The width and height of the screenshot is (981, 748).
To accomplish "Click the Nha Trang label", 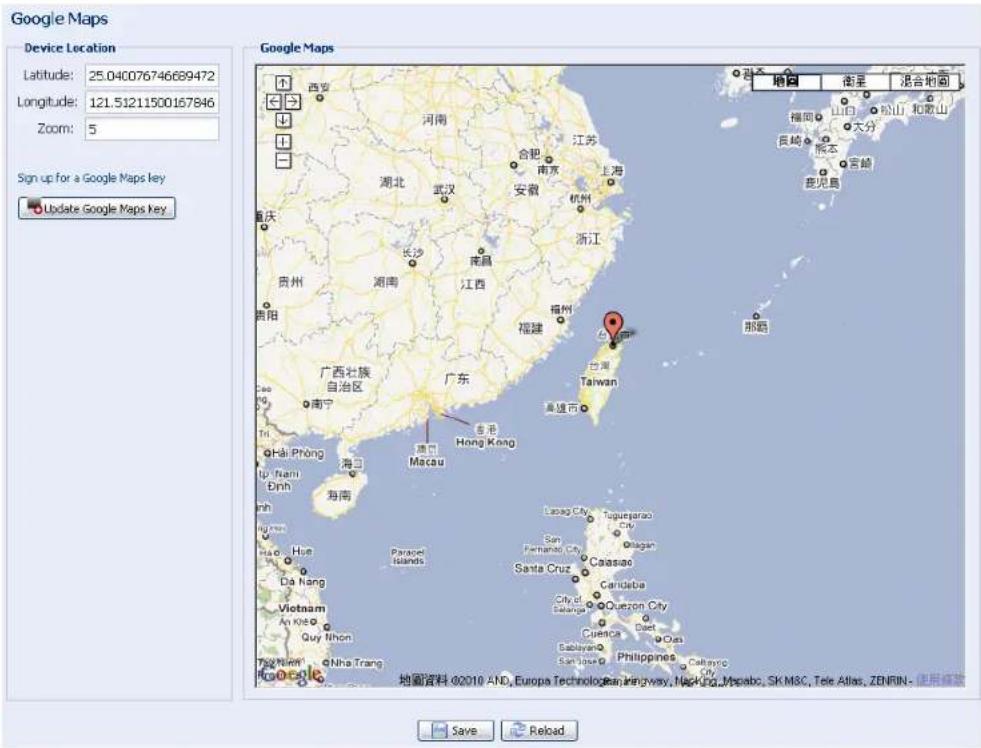I will pos(356,662).
